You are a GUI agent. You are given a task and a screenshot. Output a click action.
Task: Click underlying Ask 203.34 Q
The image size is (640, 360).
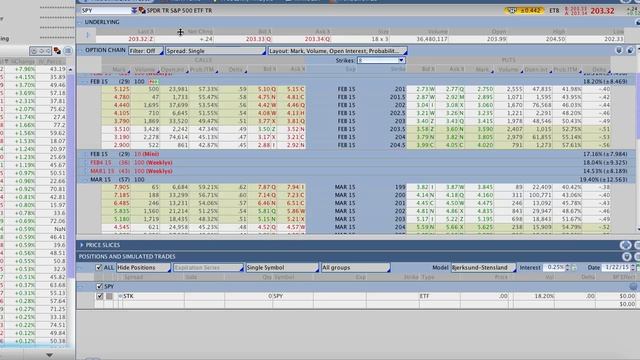pos(318,39)
